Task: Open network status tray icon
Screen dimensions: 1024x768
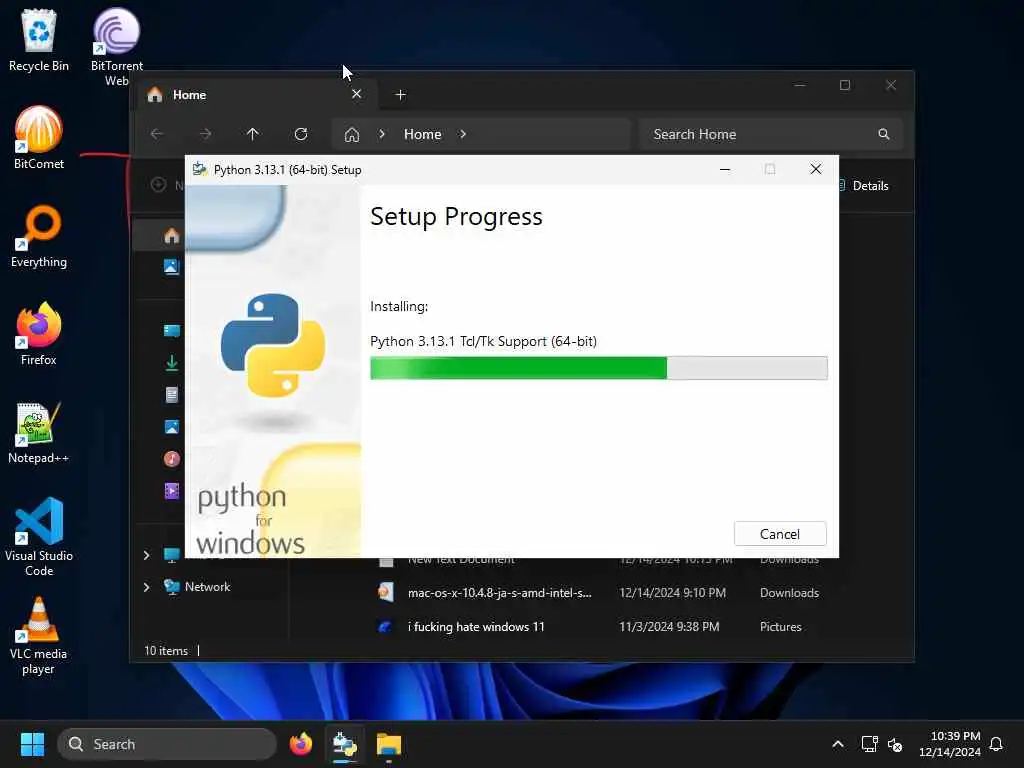Action: [x=869, y=744]
